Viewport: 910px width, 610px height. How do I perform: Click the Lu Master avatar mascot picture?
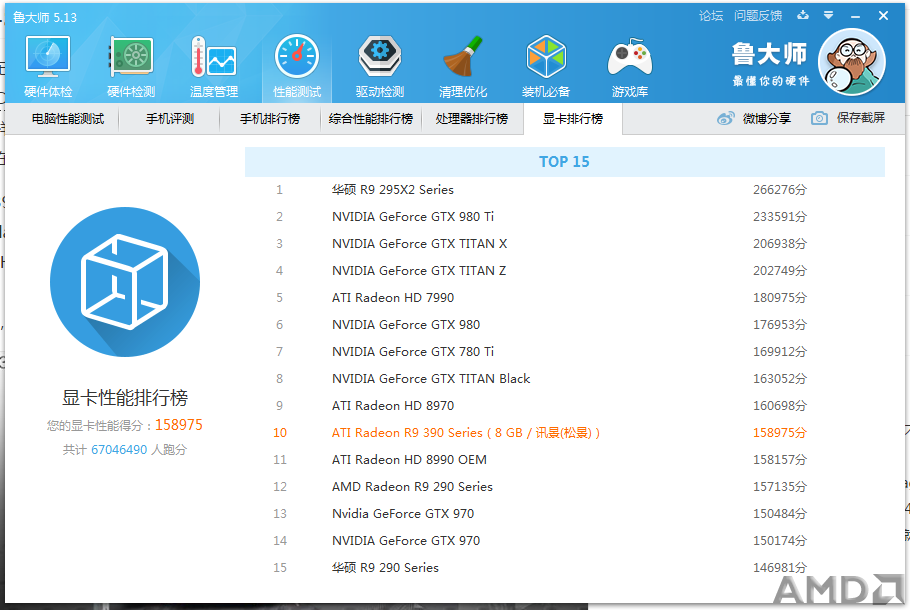click(x=851, y=62)
